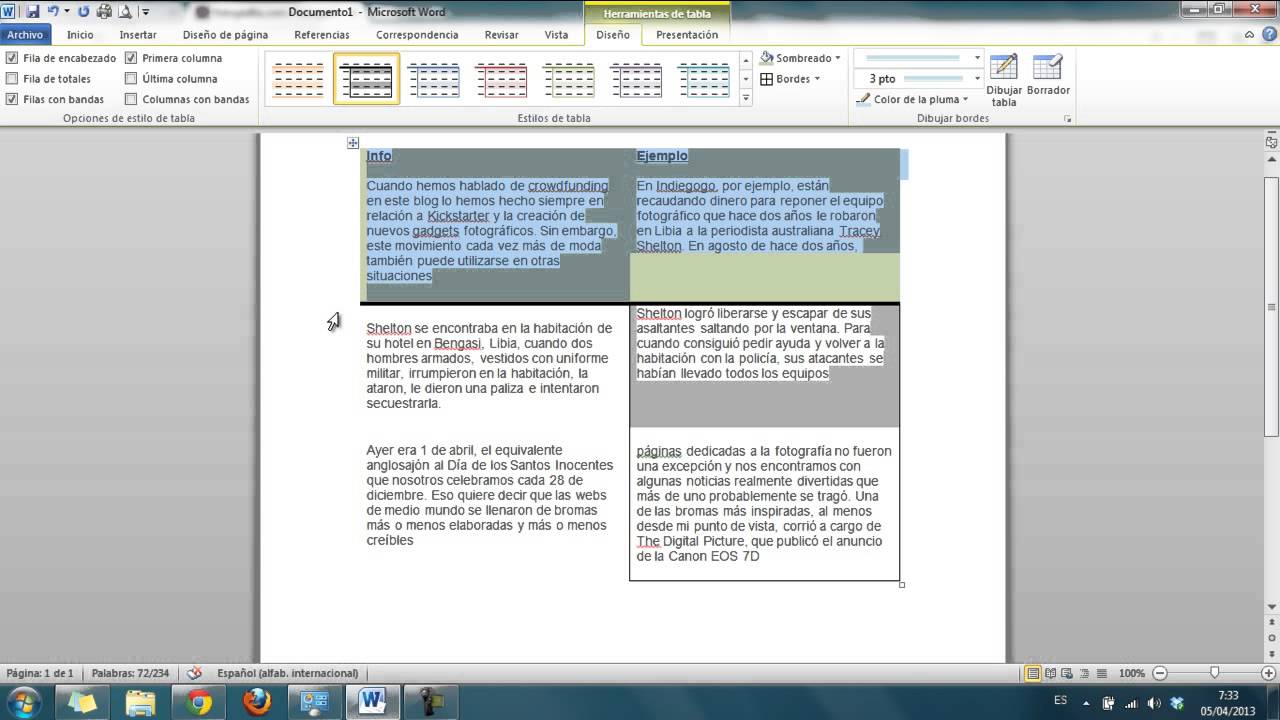Click Página: 1 de 1 in status bar
The width and height of the screenshot is (1280, 720).
40,673
